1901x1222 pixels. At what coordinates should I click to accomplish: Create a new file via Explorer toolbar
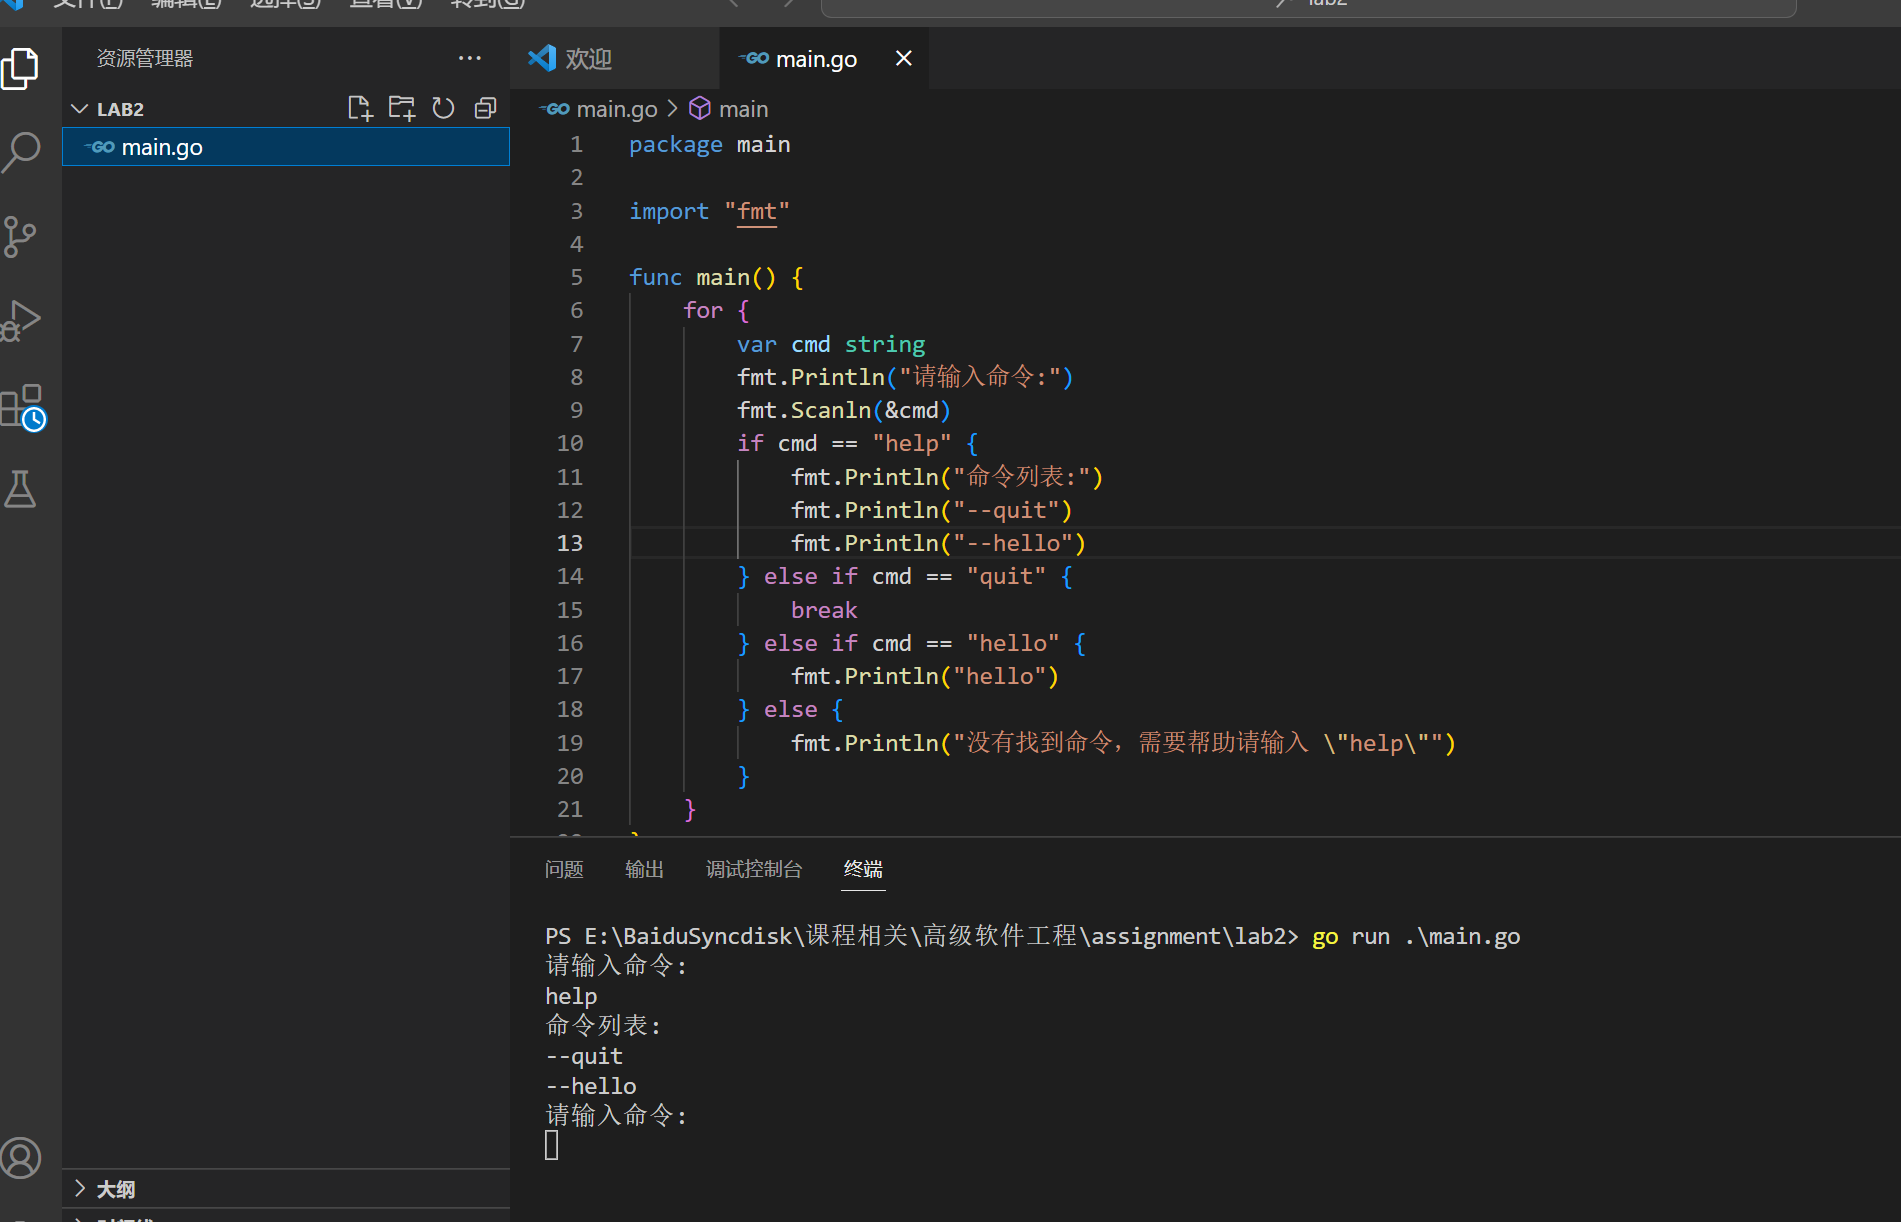[x=359, y=107]
